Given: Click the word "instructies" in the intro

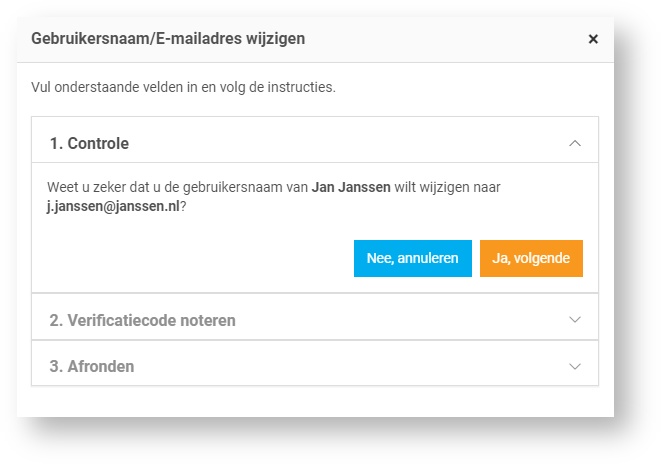Looking at the screenshot, I should click(x=304, y=87).
